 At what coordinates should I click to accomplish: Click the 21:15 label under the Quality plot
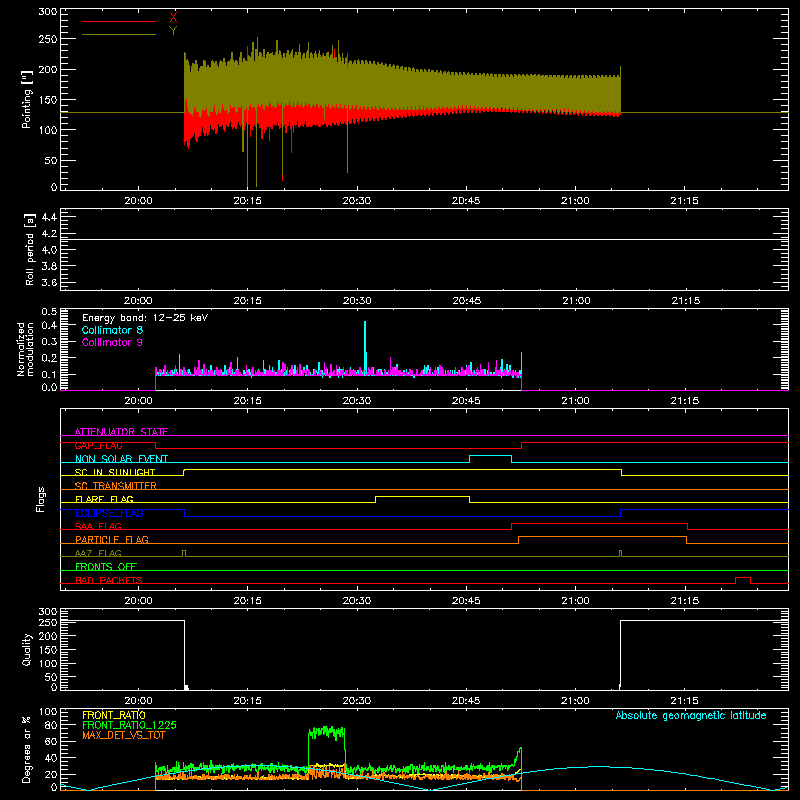(685, 701)
